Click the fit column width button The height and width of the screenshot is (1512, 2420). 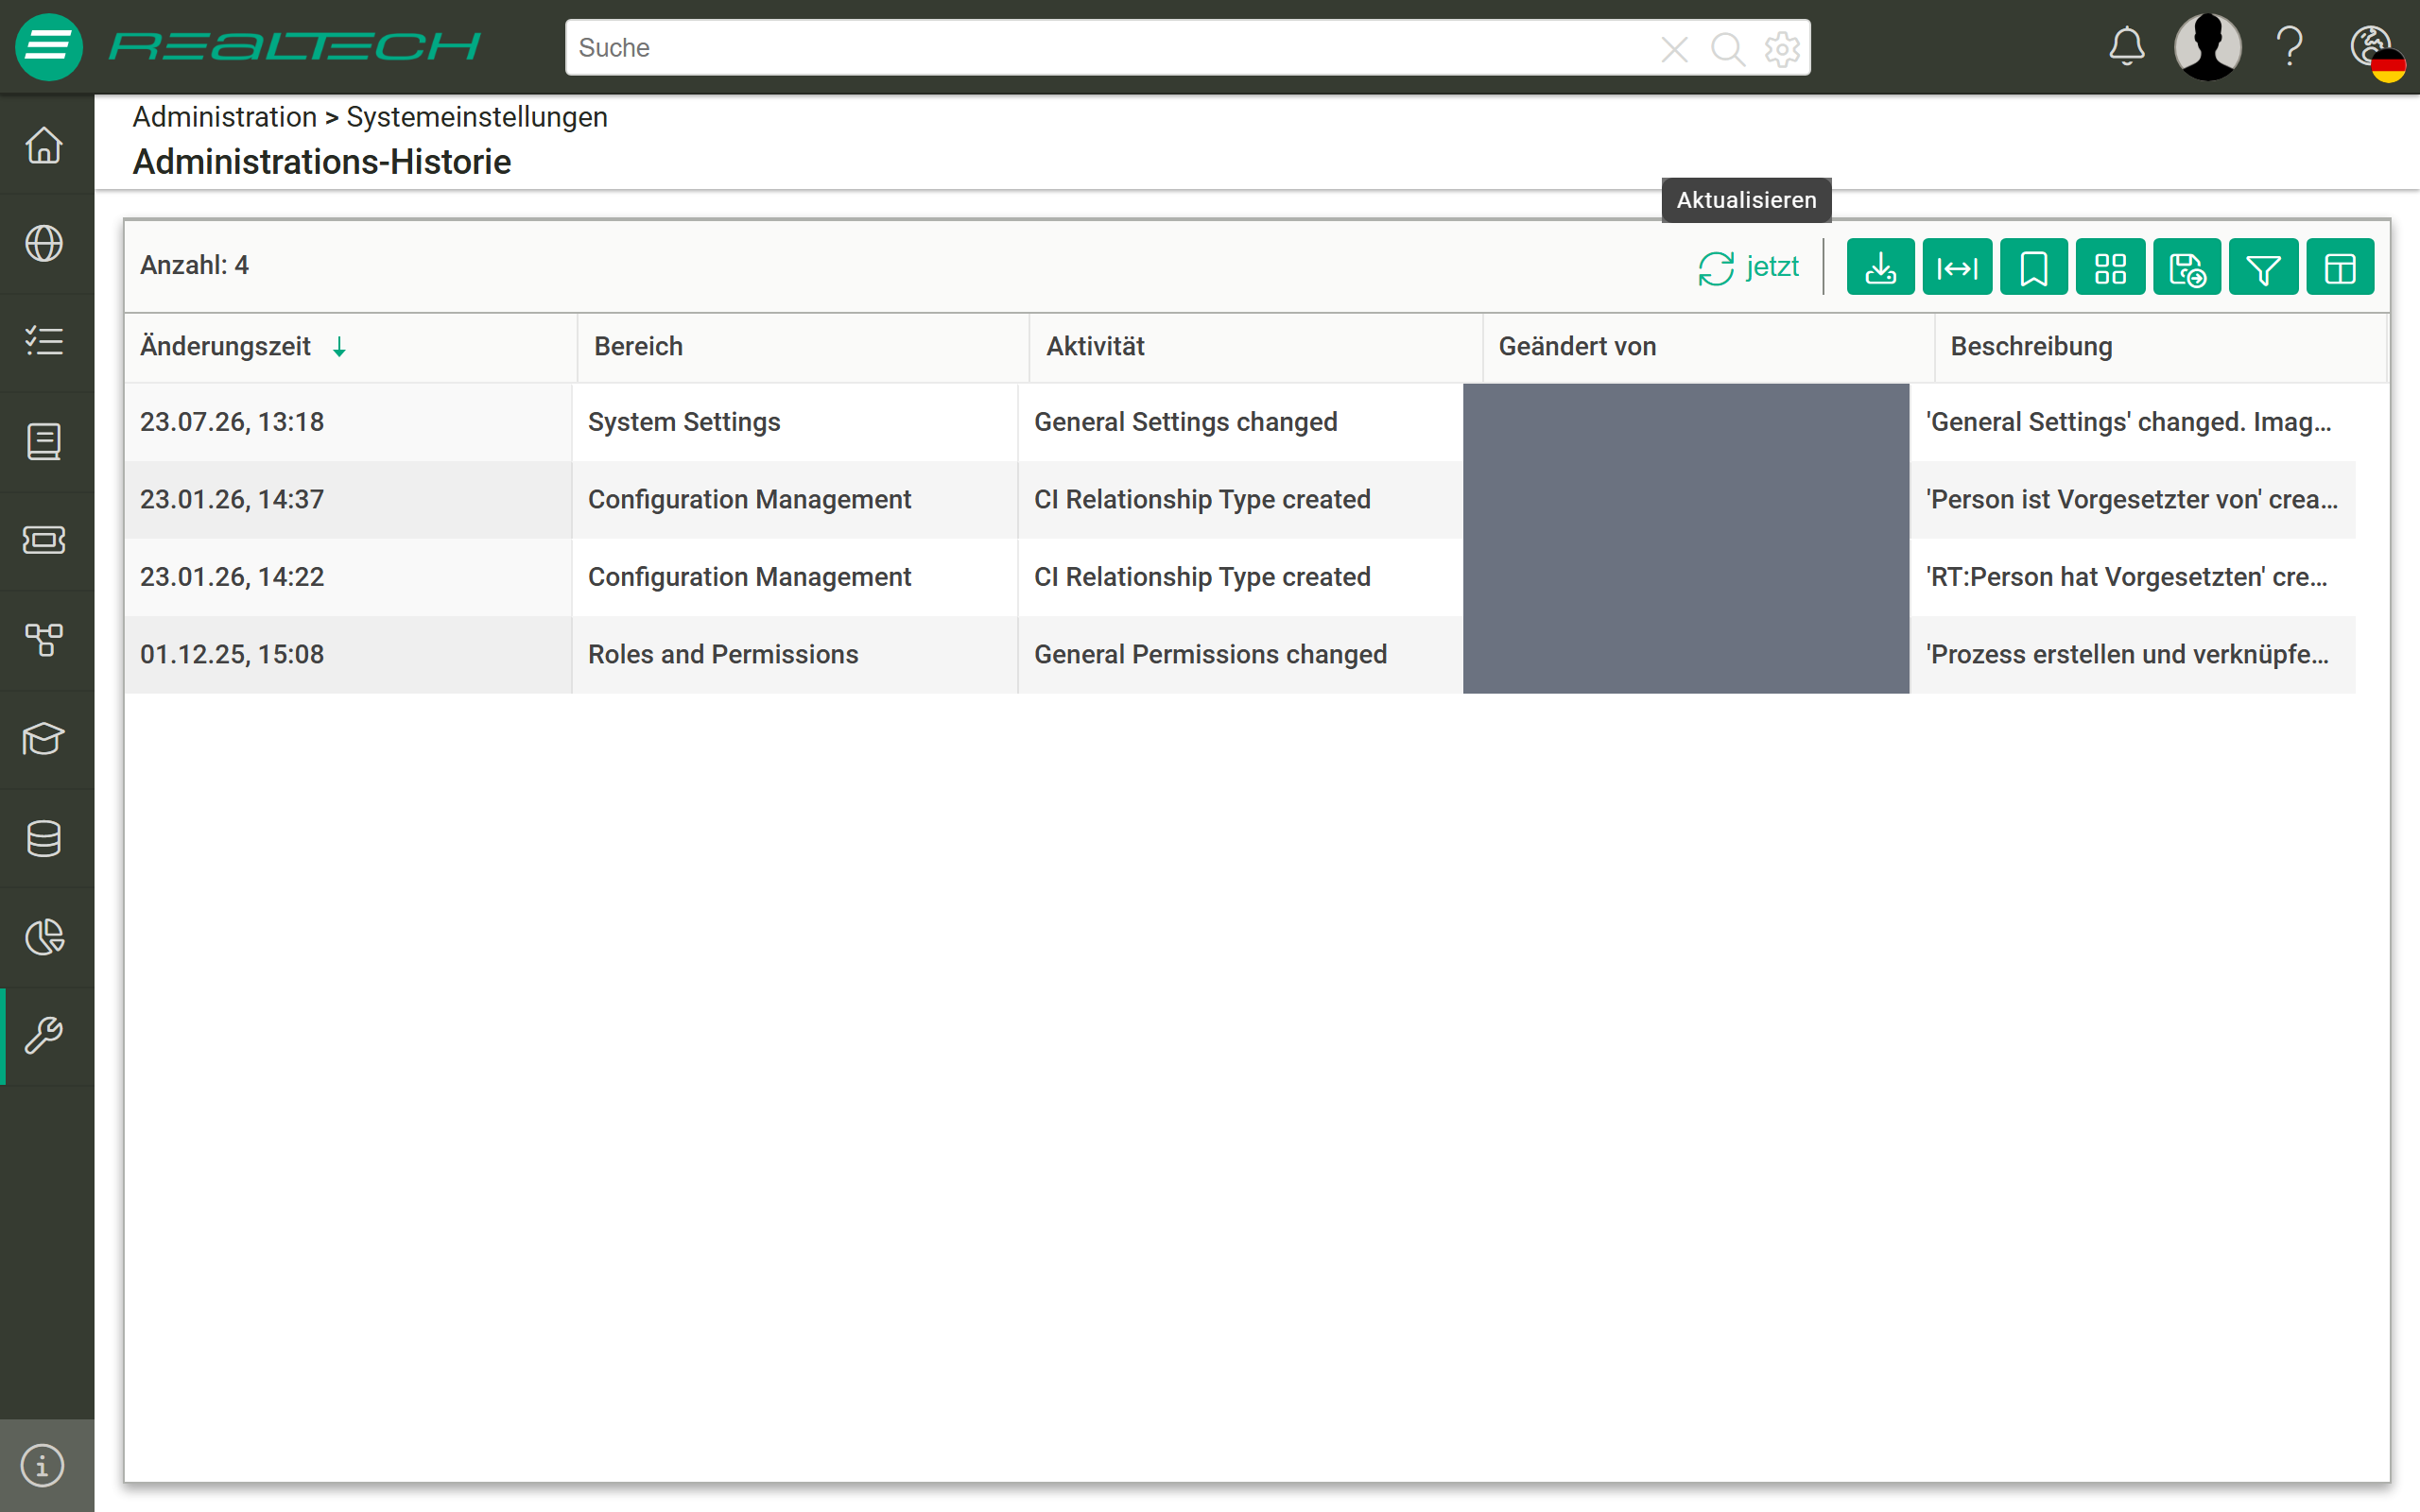click(x=1957, y=267)
